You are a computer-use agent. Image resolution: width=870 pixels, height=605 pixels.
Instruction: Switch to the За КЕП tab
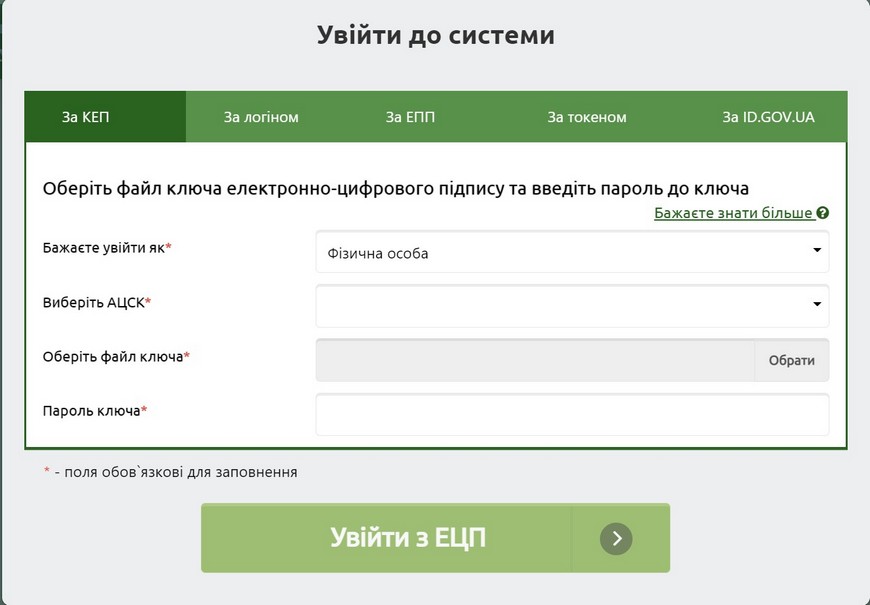(x=86, y=117)
